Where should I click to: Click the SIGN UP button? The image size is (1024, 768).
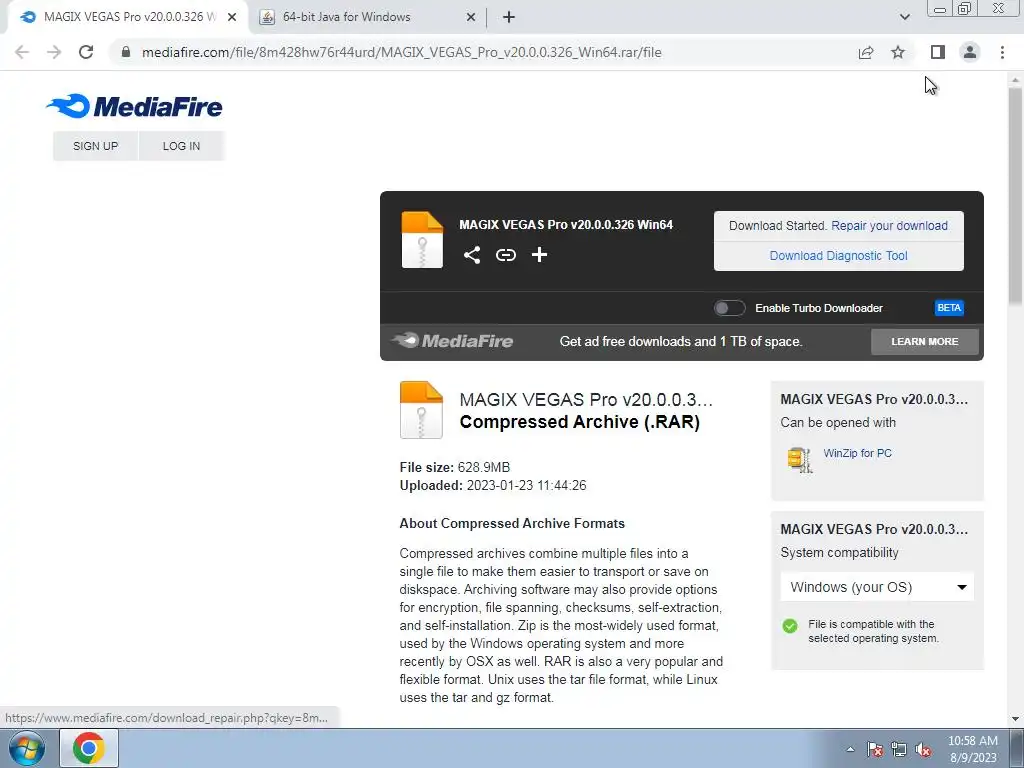[95, 146]
